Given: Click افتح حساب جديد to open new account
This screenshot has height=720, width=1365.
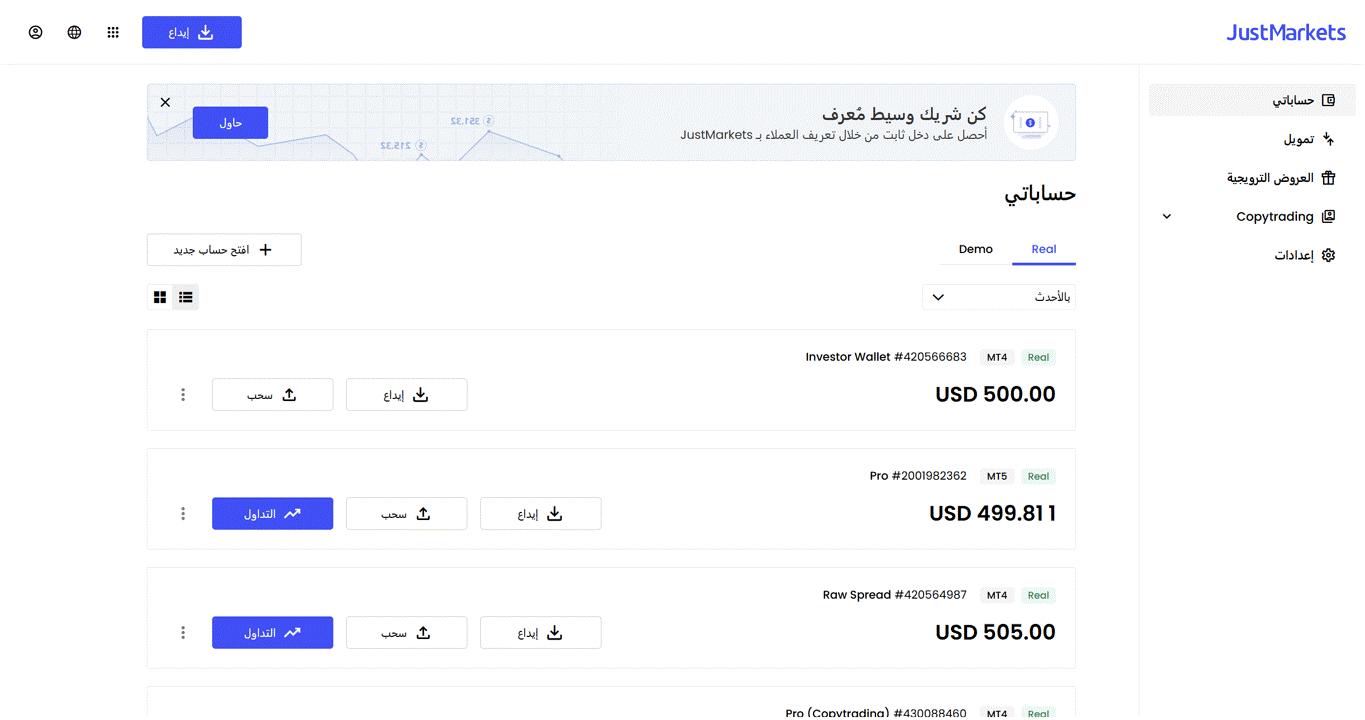Looking at the screenshot, I should tap(224, 250).
